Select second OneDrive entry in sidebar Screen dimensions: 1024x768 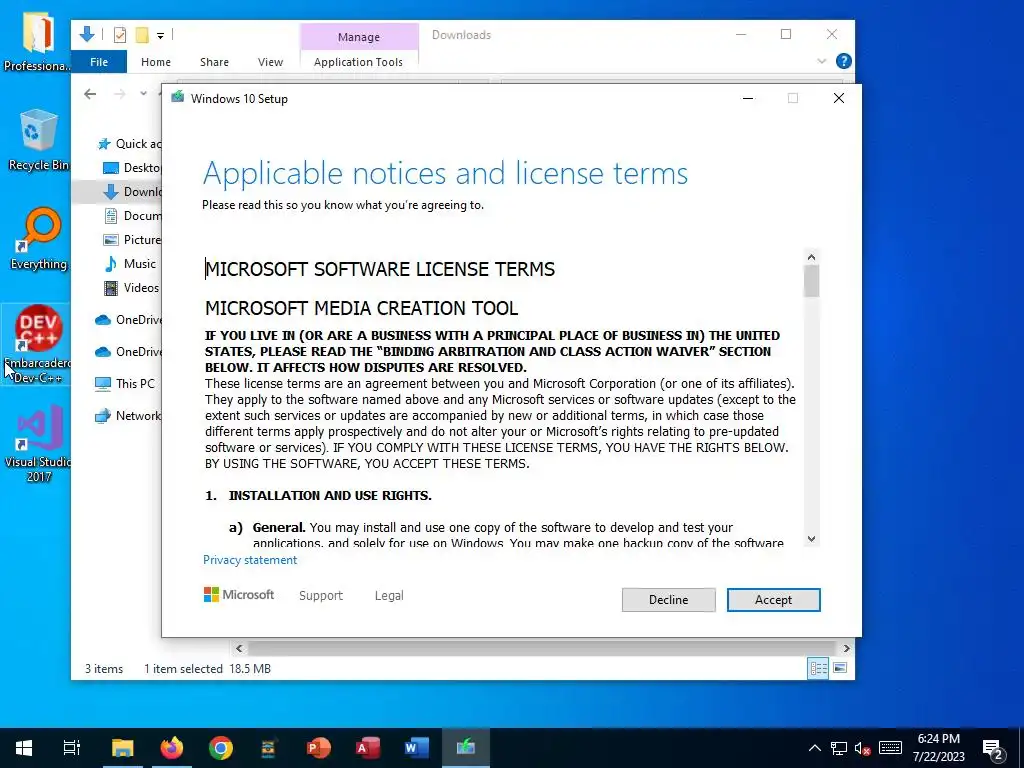pyautogui.click(x=129, y=352)
